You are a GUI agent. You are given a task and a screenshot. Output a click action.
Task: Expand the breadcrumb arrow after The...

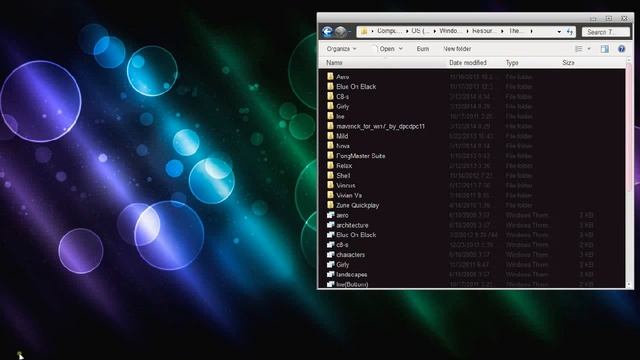point(531,31)
